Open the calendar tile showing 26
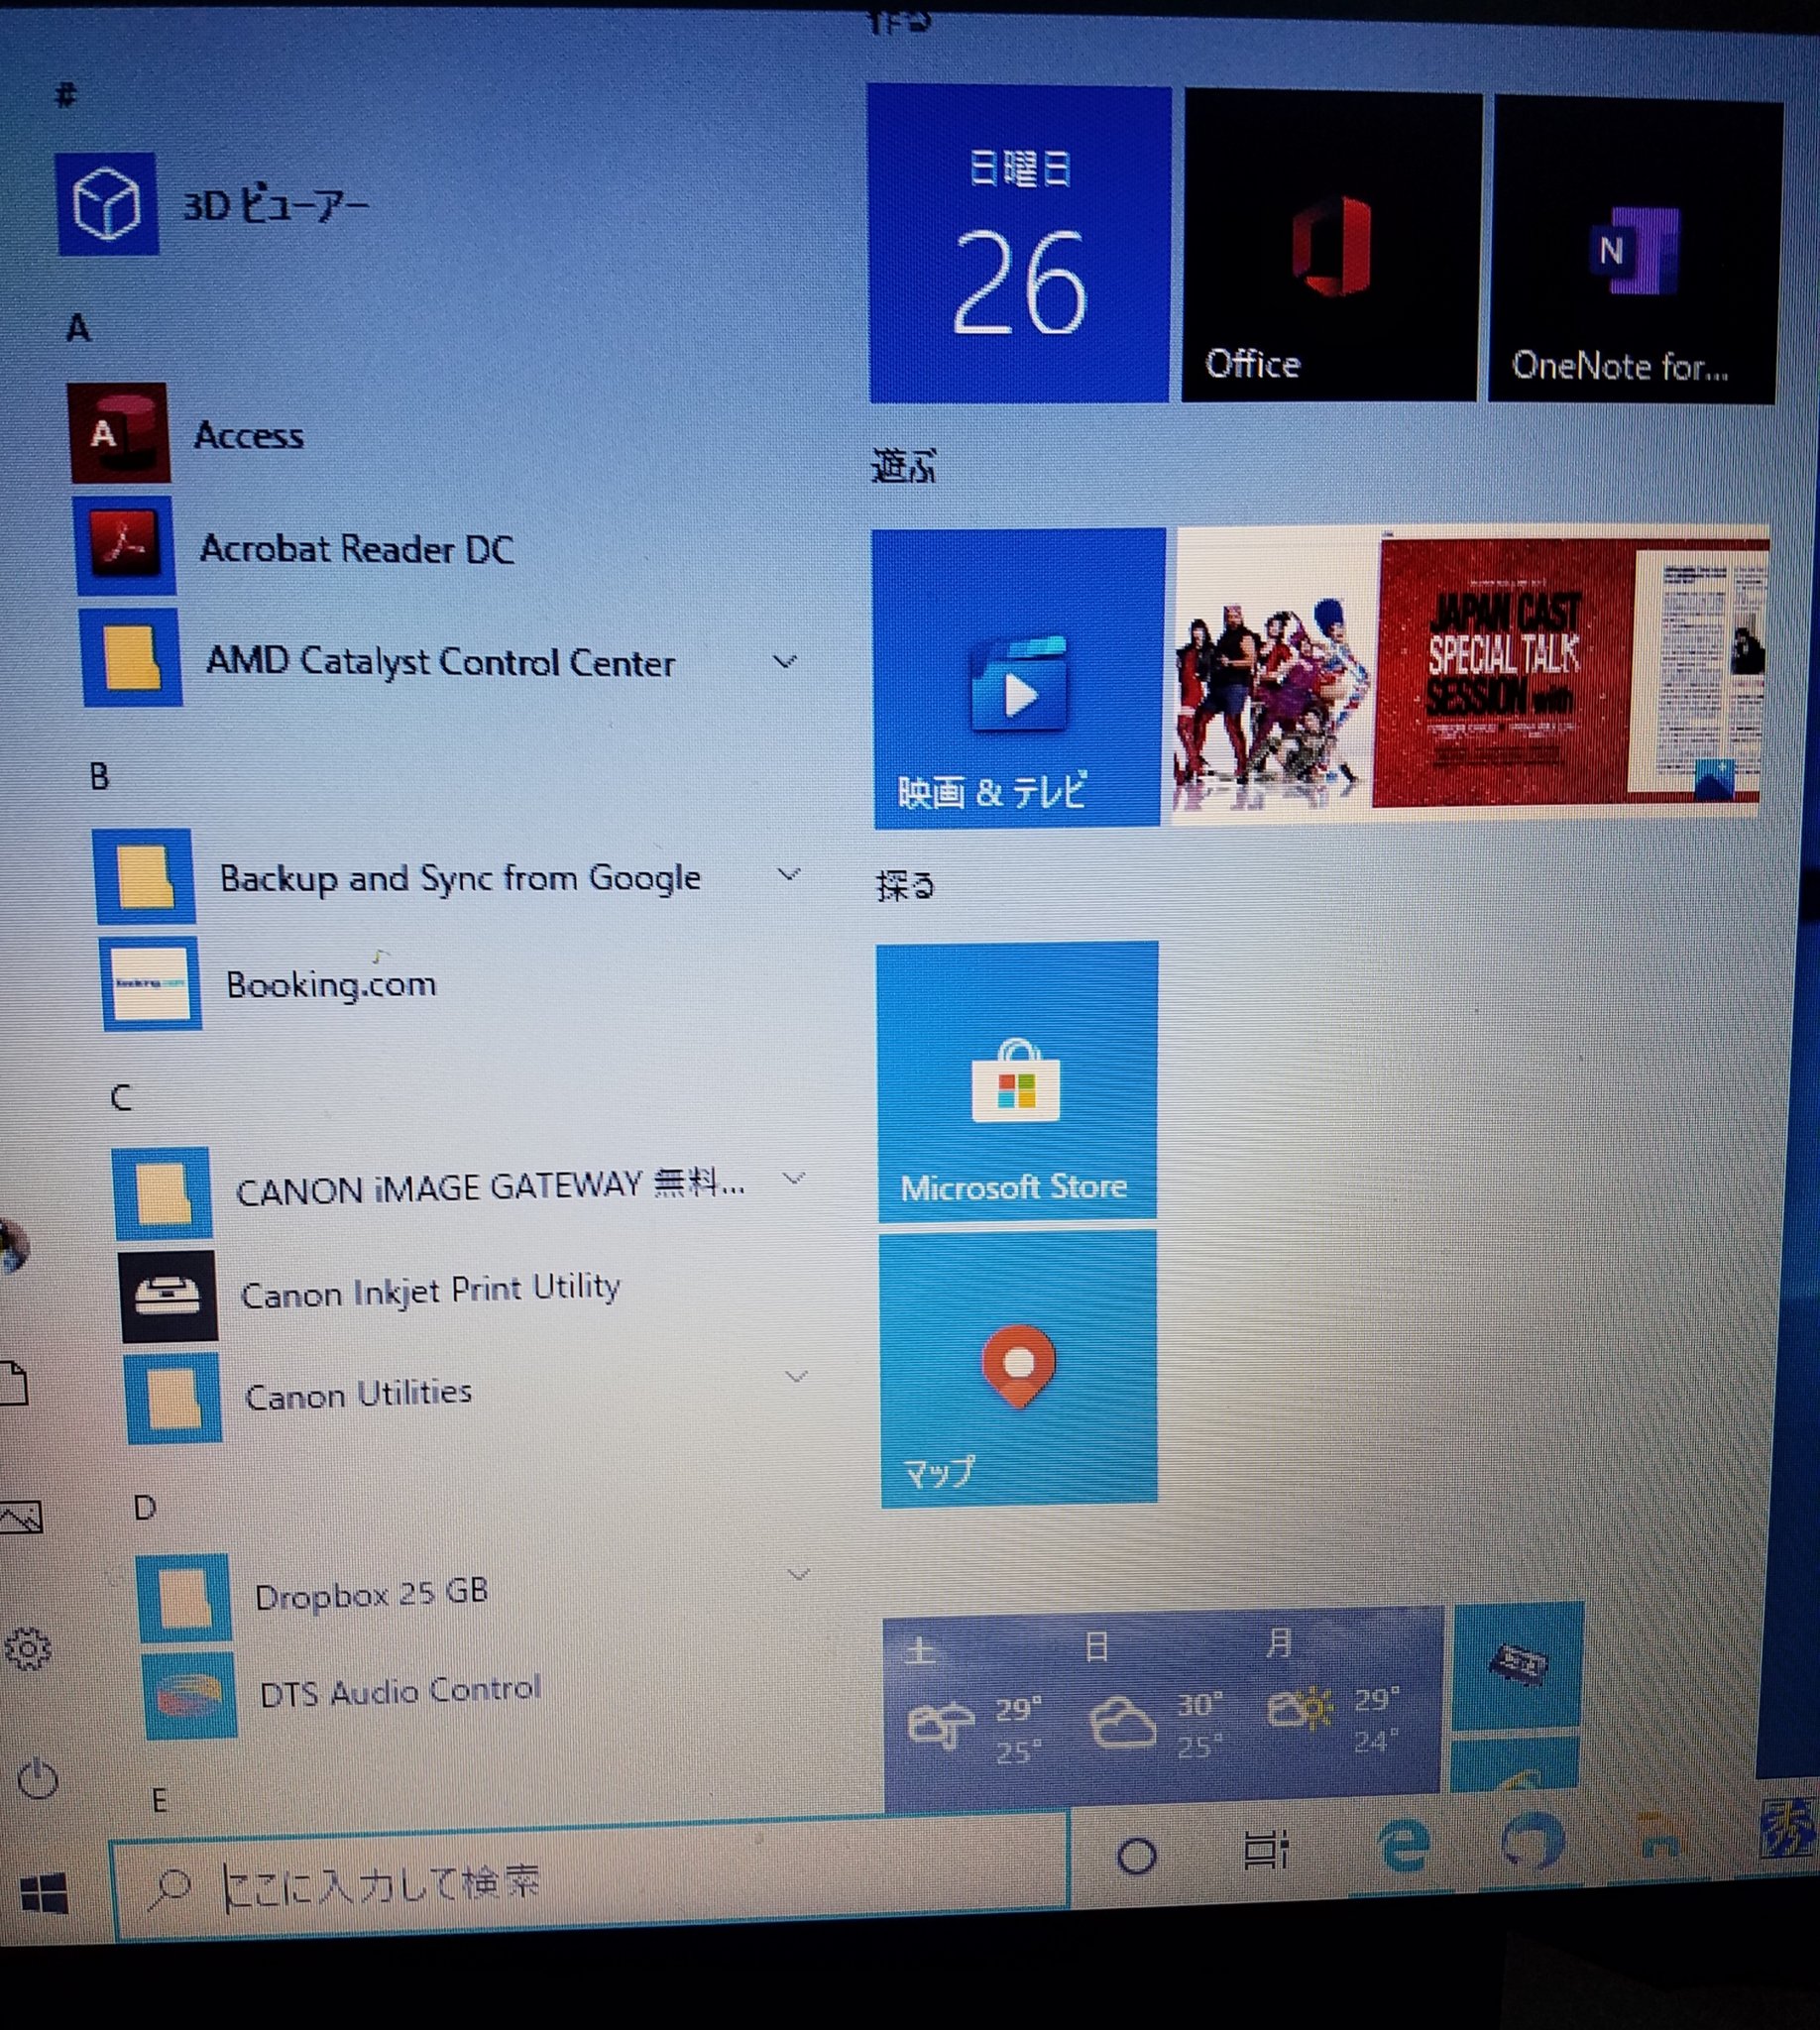 1019,243
